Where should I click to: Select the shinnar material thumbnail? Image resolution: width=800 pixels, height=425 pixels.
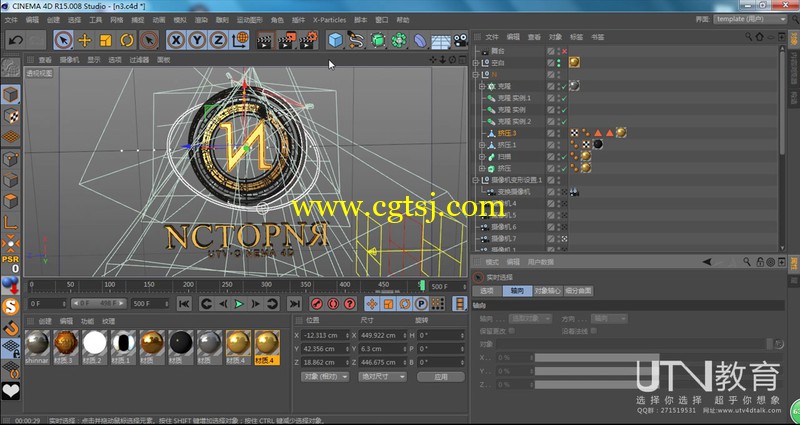click(x=37, y=346)
